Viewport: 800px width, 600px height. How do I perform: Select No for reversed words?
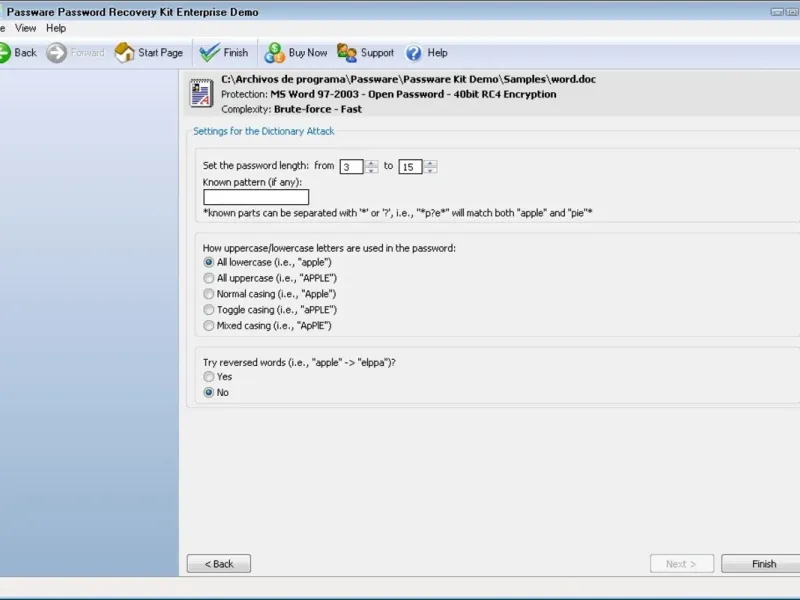pyautogui.click(x=209, y=392)
